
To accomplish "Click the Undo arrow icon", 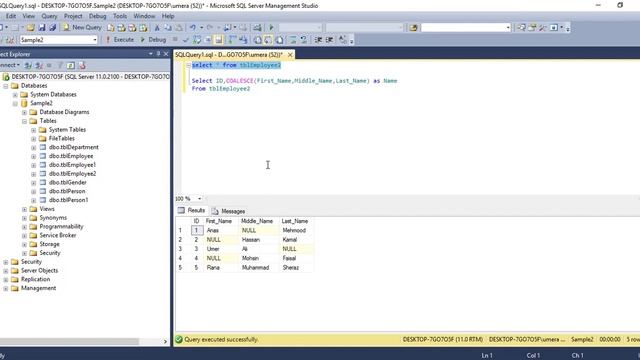I will [x=193, y=27].
